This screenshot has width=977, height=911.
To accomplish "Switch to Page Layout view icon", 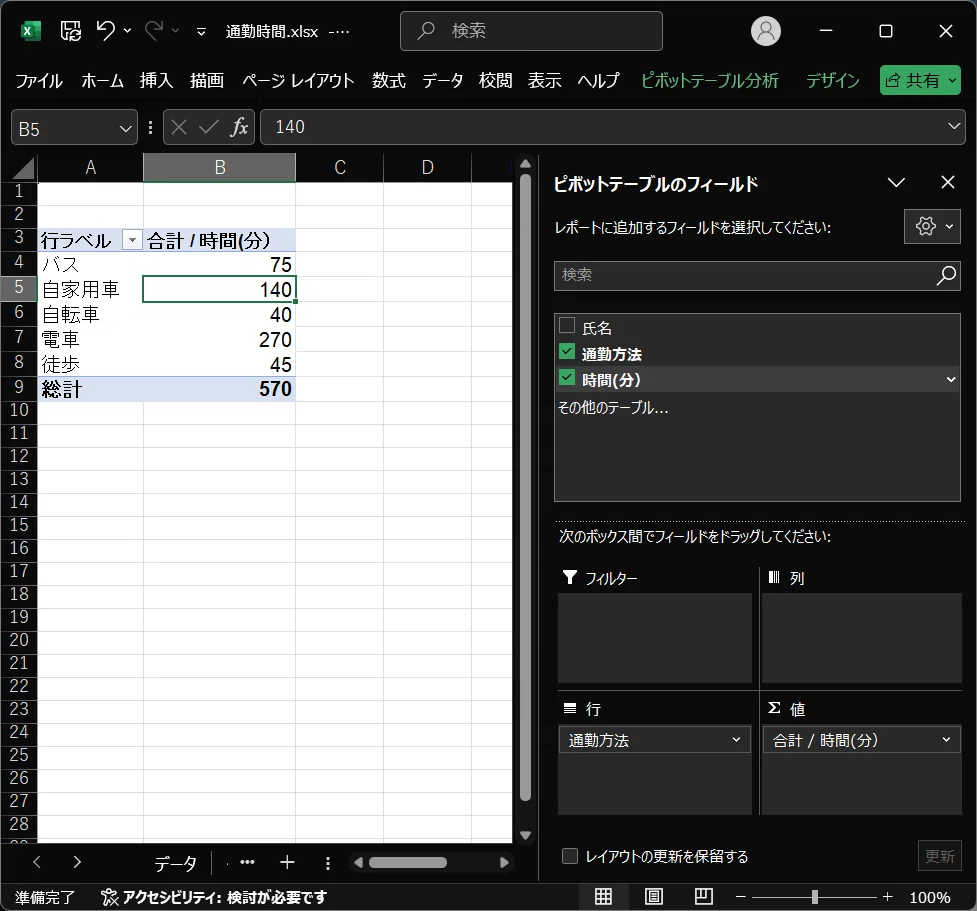I will coord(653,897).
